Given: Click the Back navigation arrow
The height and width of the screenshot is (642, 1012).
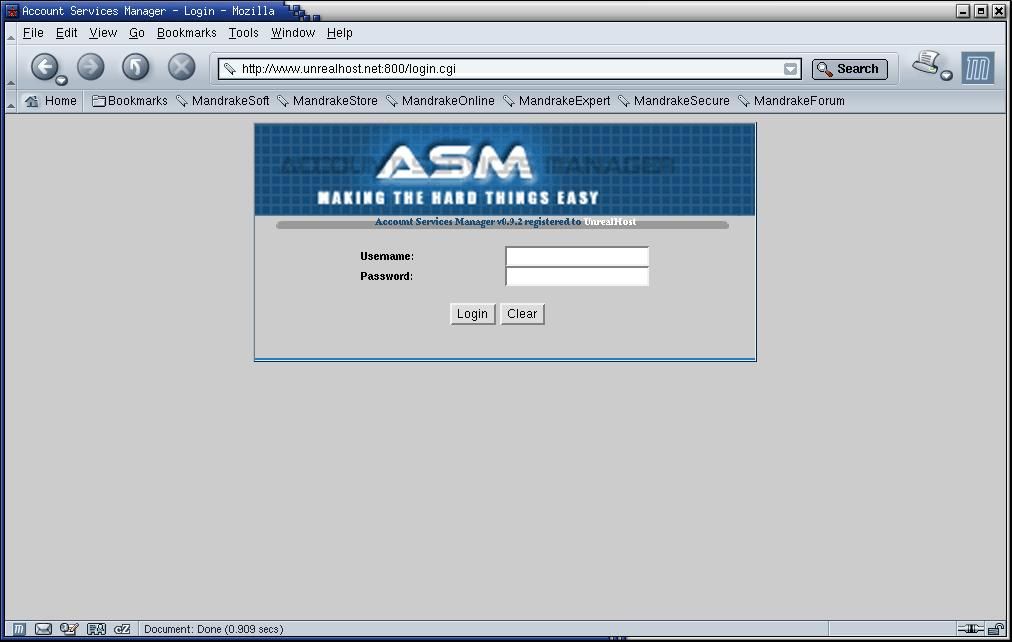Looking at the screenshot, I should [46, 66].
